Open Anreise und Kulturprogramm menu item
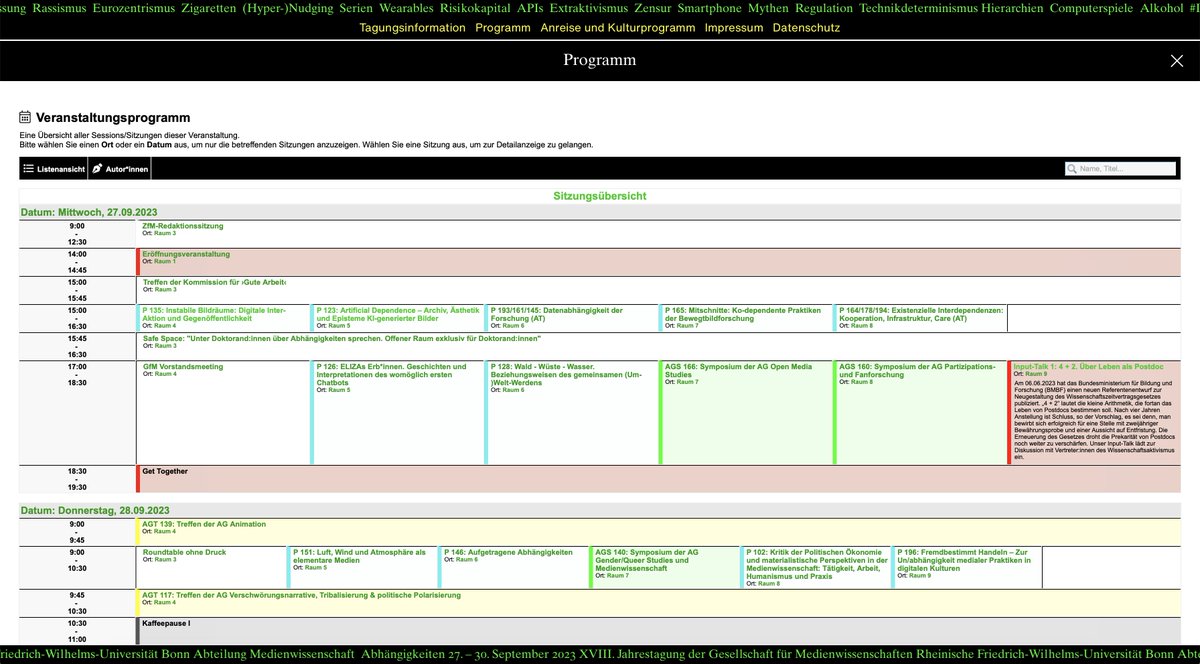This screenshot has width=1200, height=664. pos(618,27)
